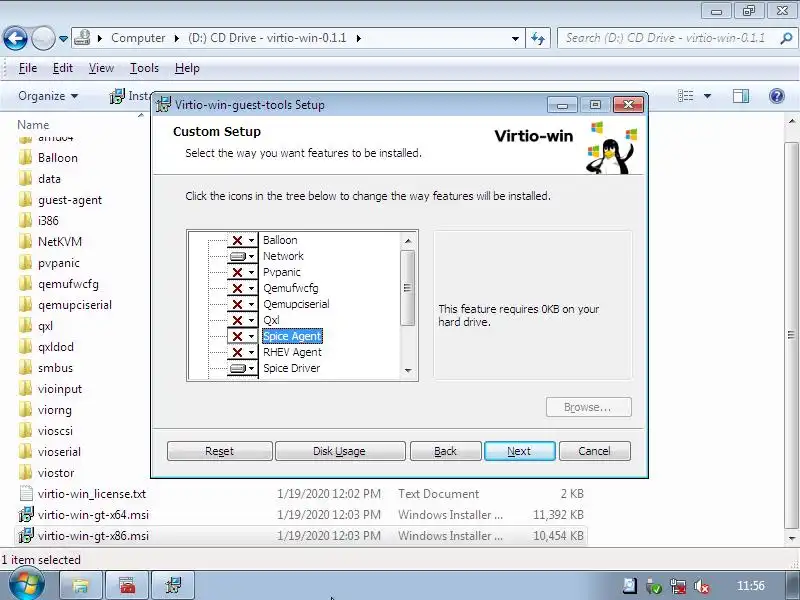The image size is (800, 600).
Task: Select the Spice Driver feature in the tree
Action: coord(292,368)
